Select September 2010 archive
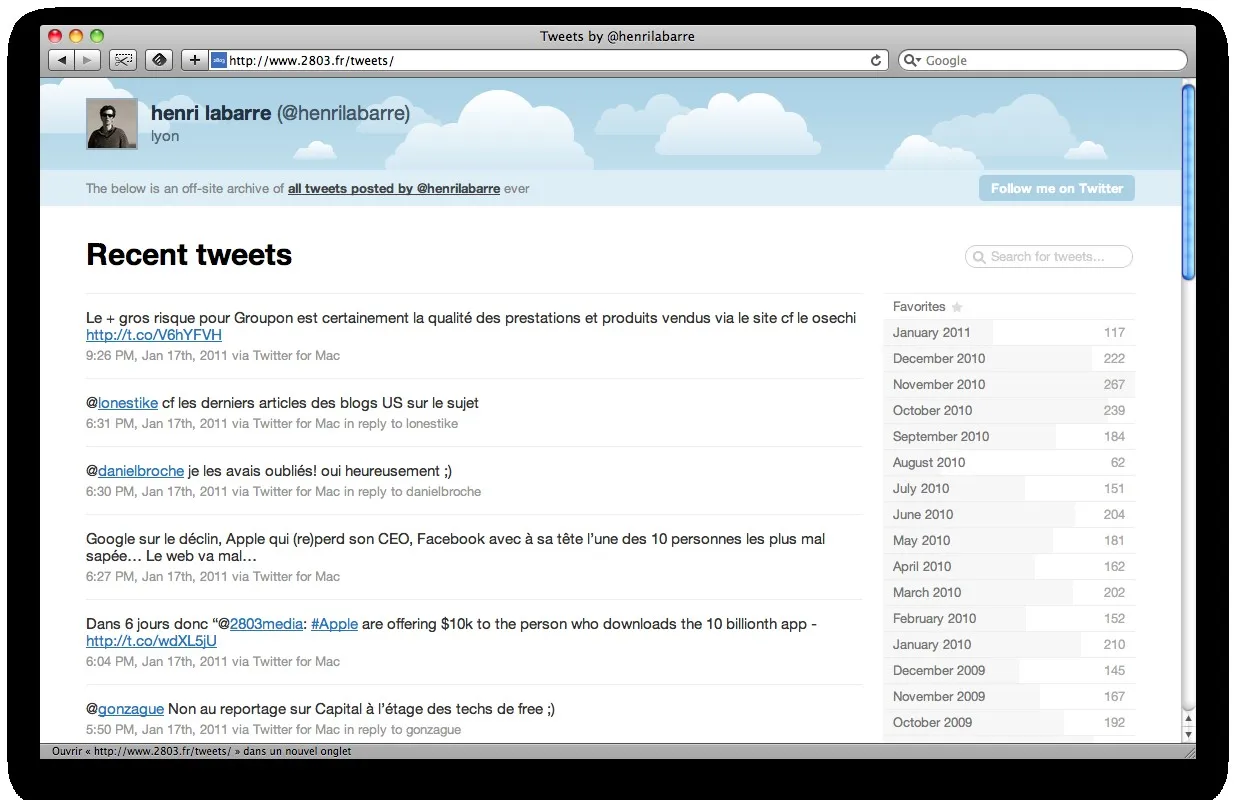The image size is (1236, 800). click(1009, 437)
